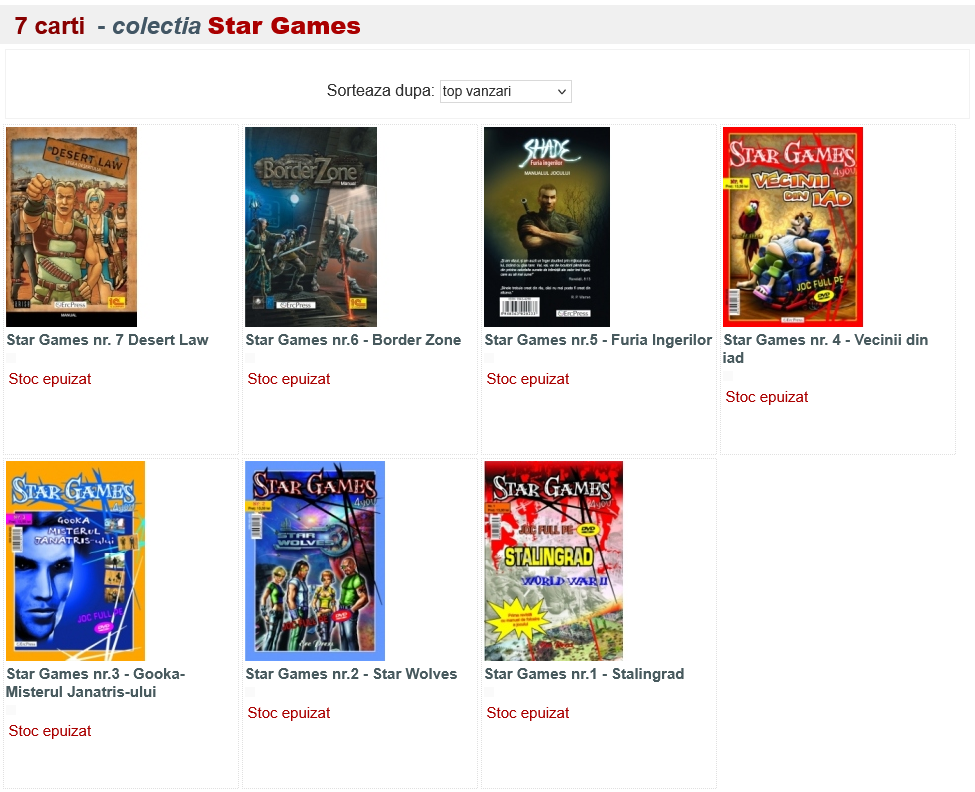
Task: Open the Gooka Misterul Janatris-ului cover image
Action: click(x=75, y=561)
